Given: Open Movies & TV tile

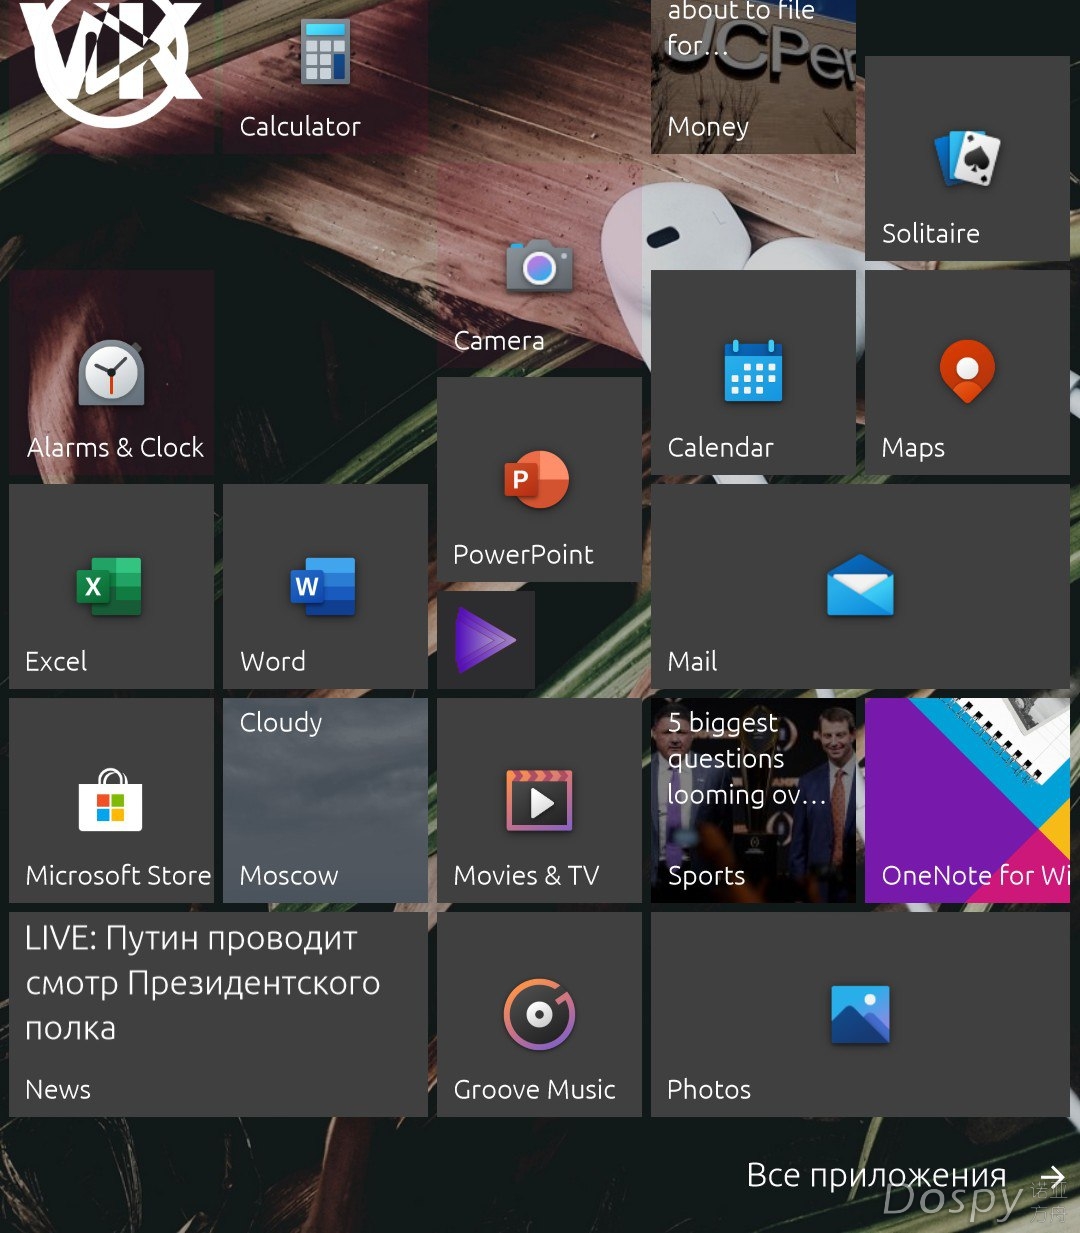Looking at the screenshot, I should click(539, 800).
